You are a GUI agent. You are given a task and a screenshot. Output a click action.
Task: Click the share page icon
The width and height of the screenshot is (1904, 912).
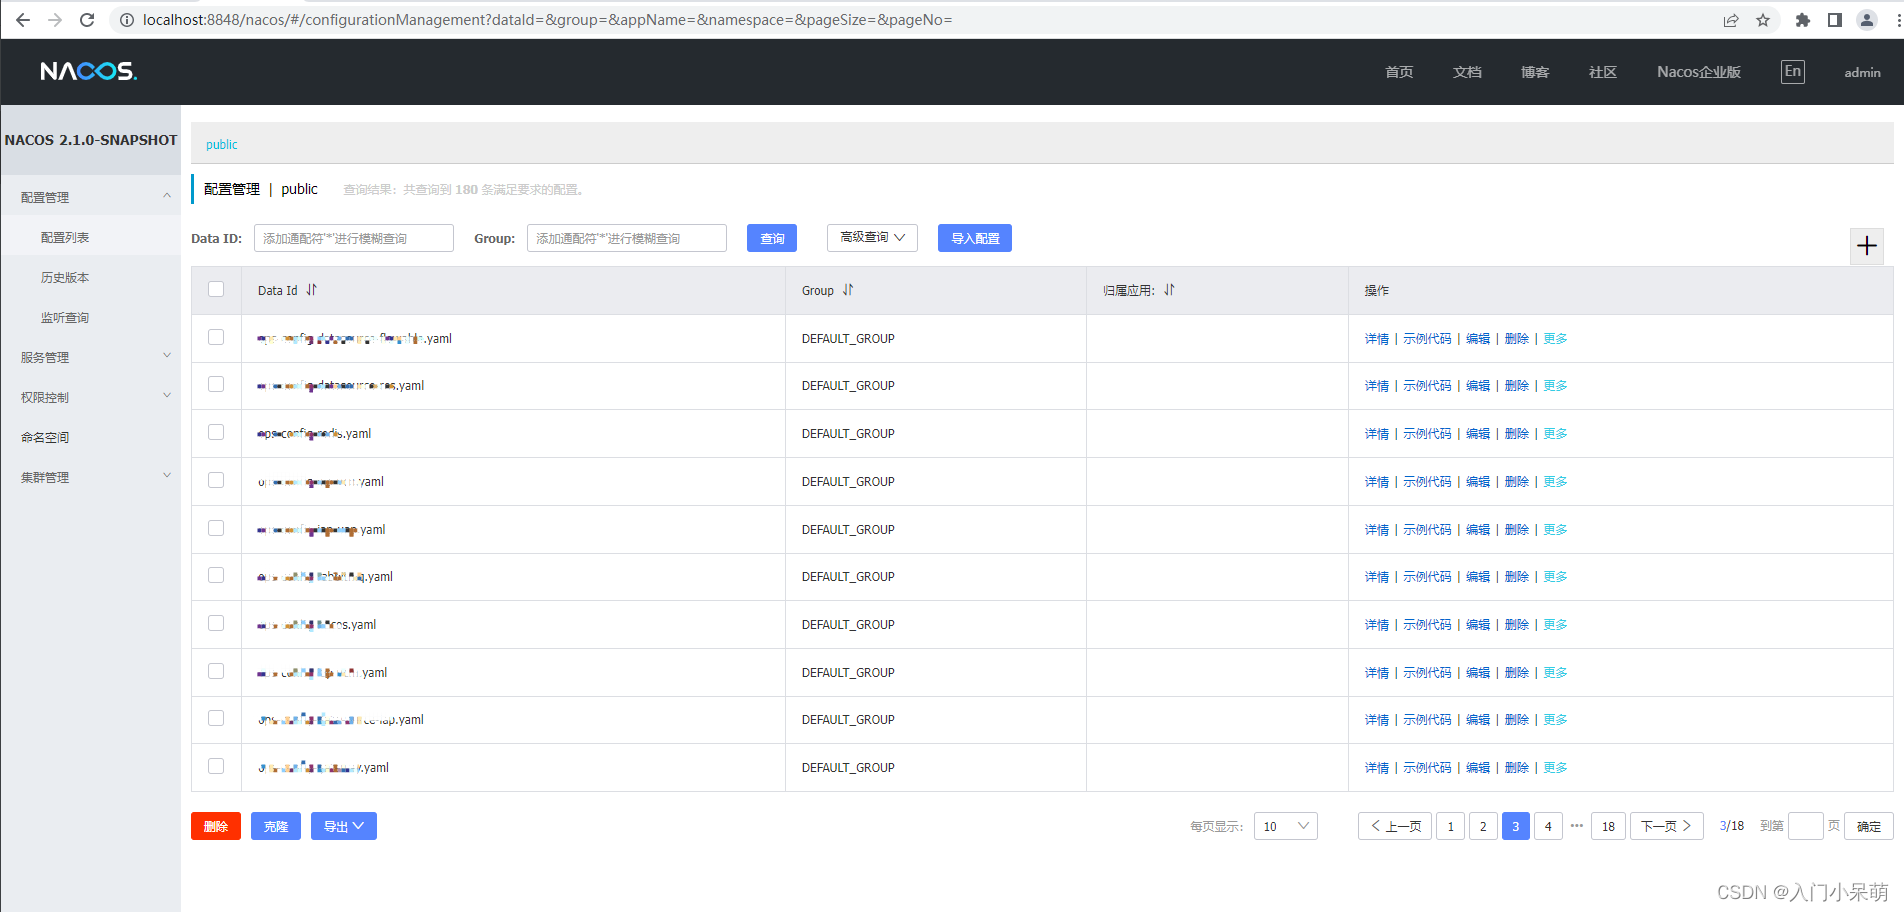click(x=1731, y=20)
